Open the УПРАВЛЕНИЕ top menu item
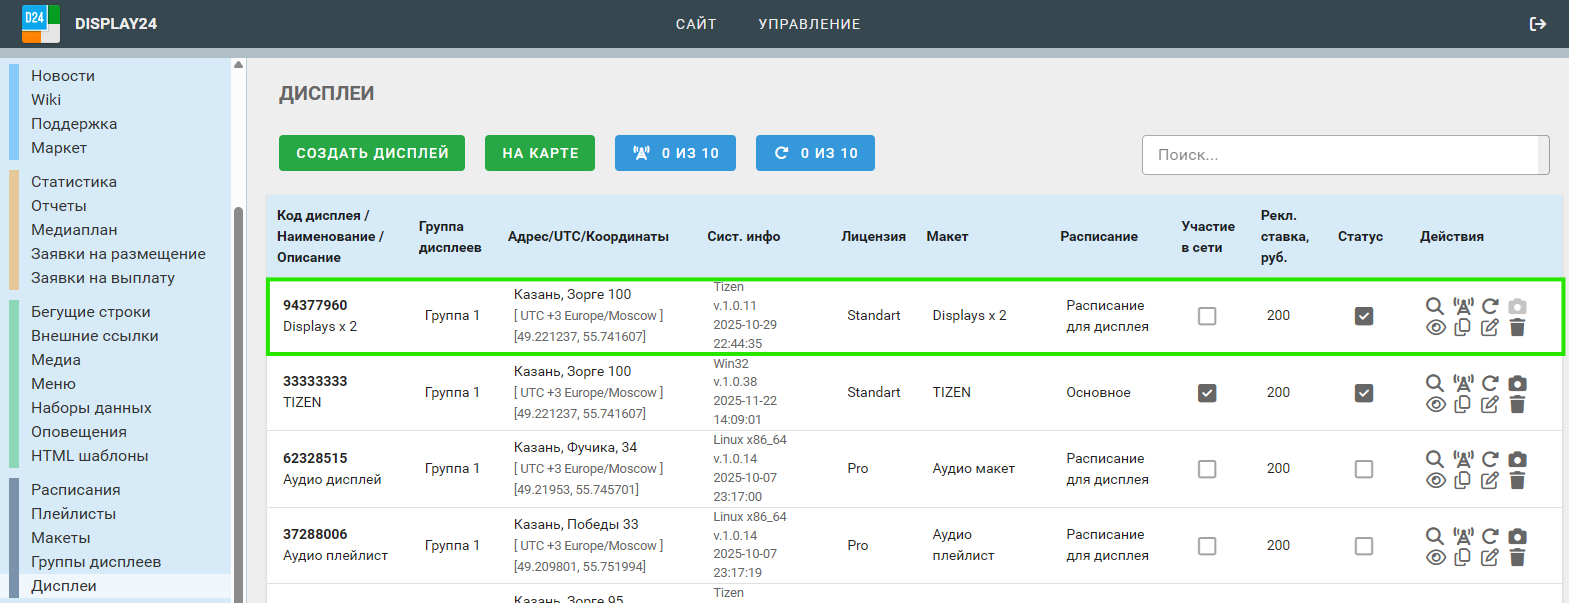Viewport: 1569px width, 603px height. pos(809,24)
